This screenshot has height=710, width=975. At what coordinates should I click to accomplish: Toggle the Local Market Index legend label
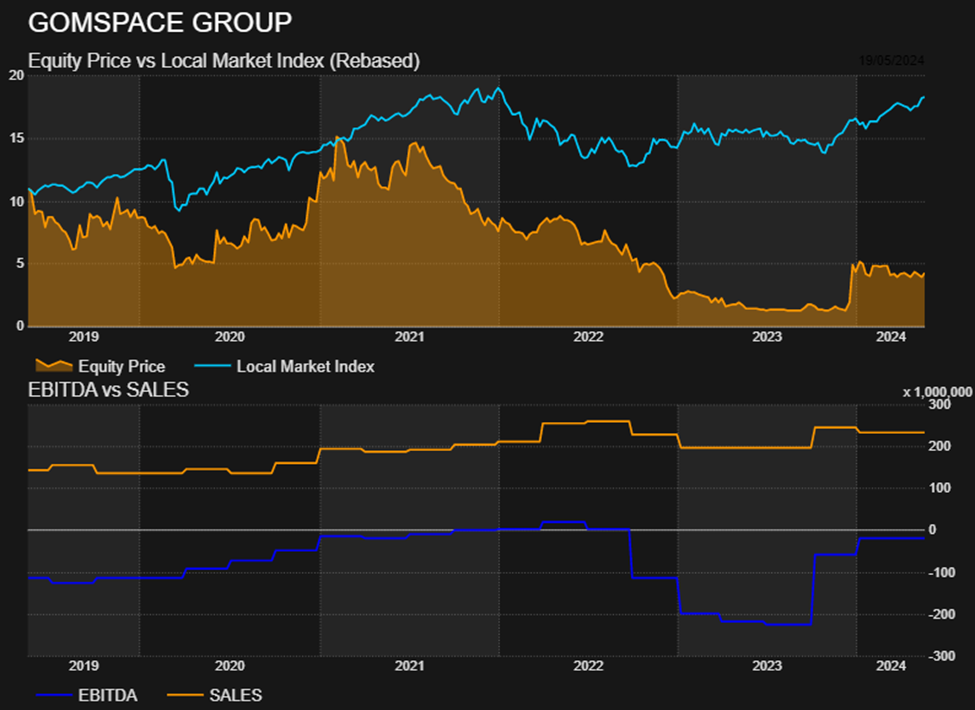[x=305, y=367]
